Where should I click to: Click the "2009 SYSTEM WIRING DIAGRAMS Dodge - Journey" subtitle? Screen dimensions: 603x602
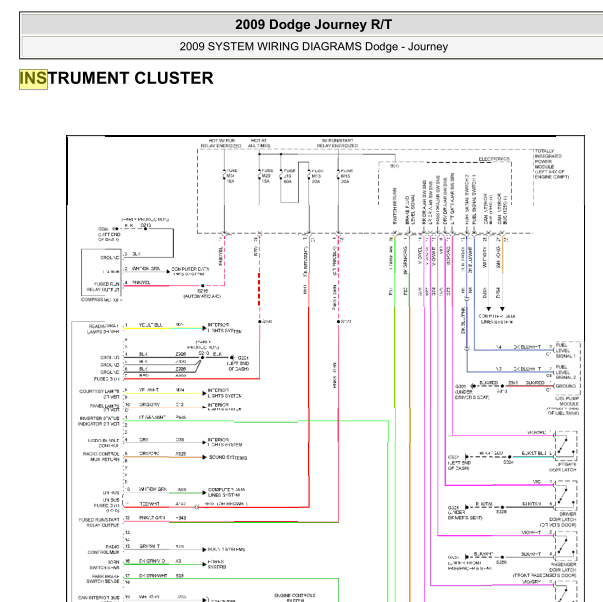click(x=313, y=47)
